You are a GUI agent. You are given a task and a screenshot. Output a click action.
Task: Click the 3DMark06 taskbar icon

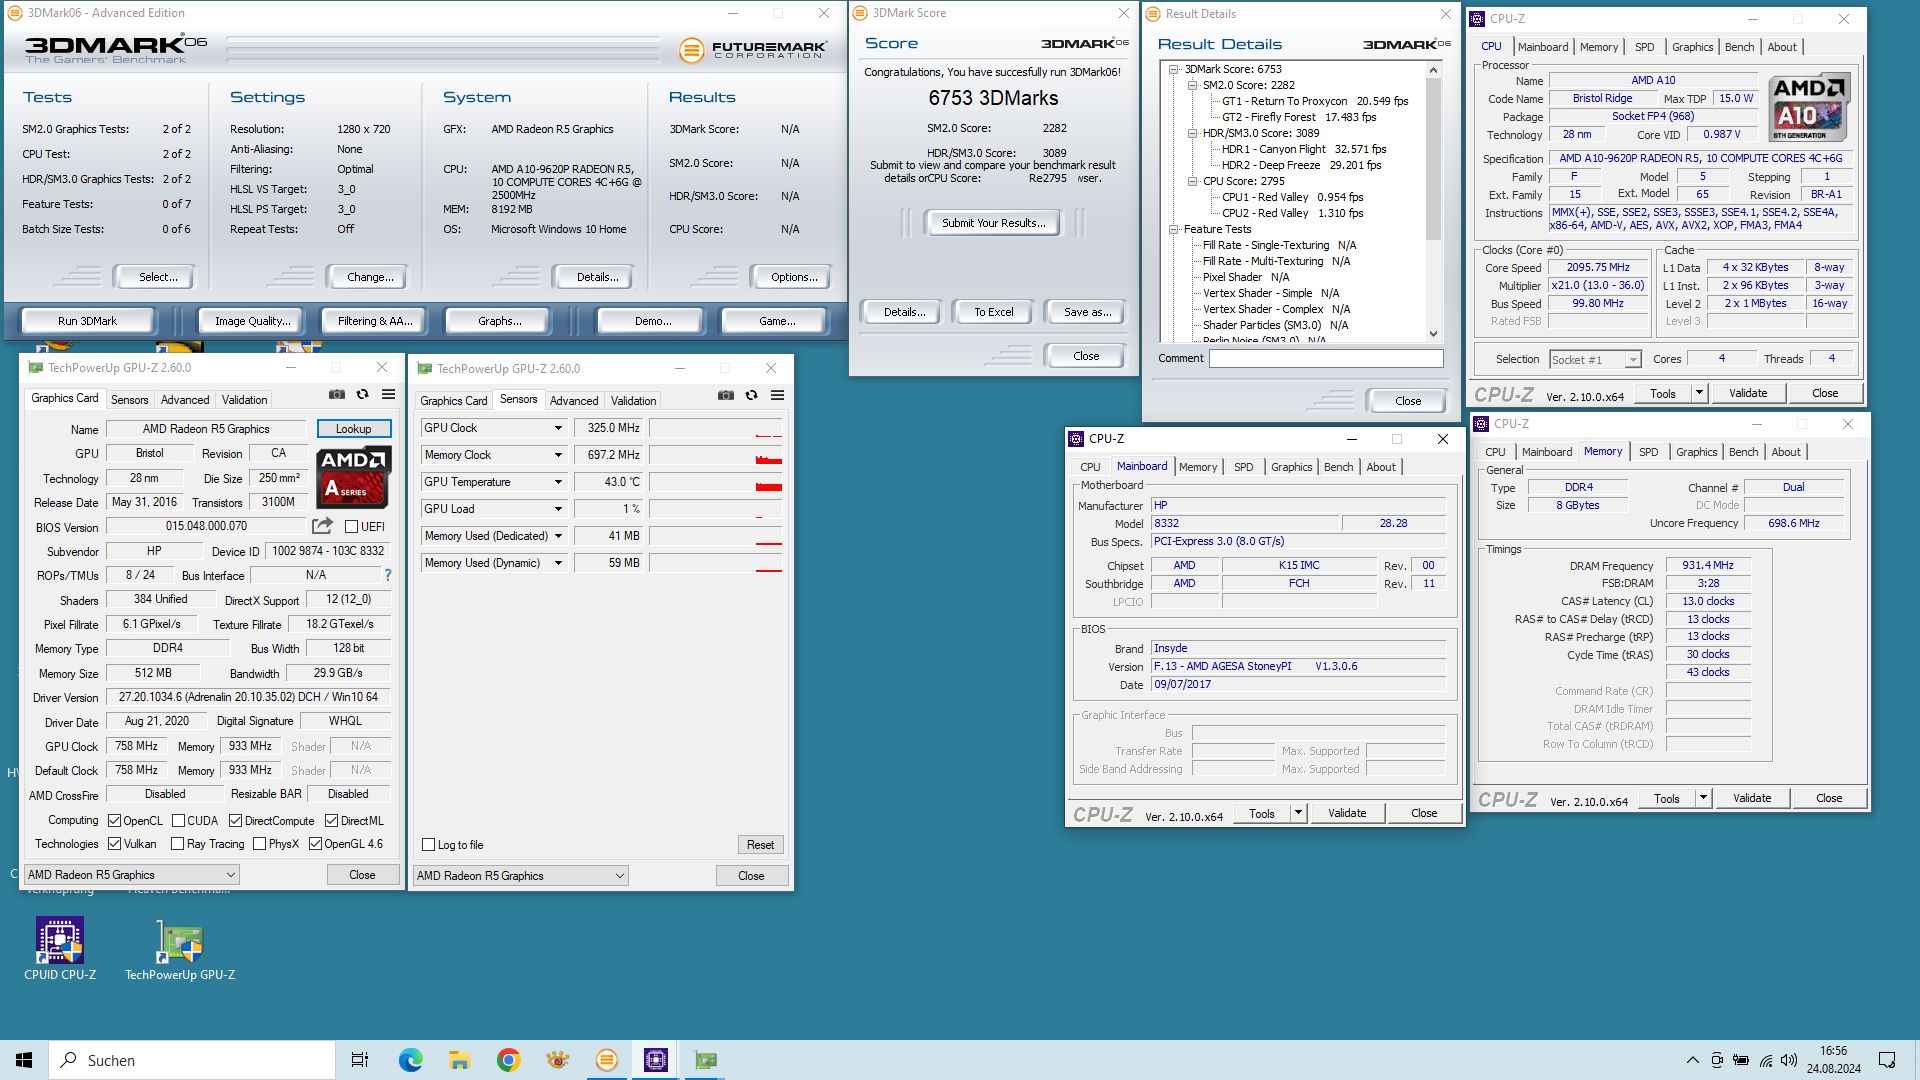tap(606, 1060)
